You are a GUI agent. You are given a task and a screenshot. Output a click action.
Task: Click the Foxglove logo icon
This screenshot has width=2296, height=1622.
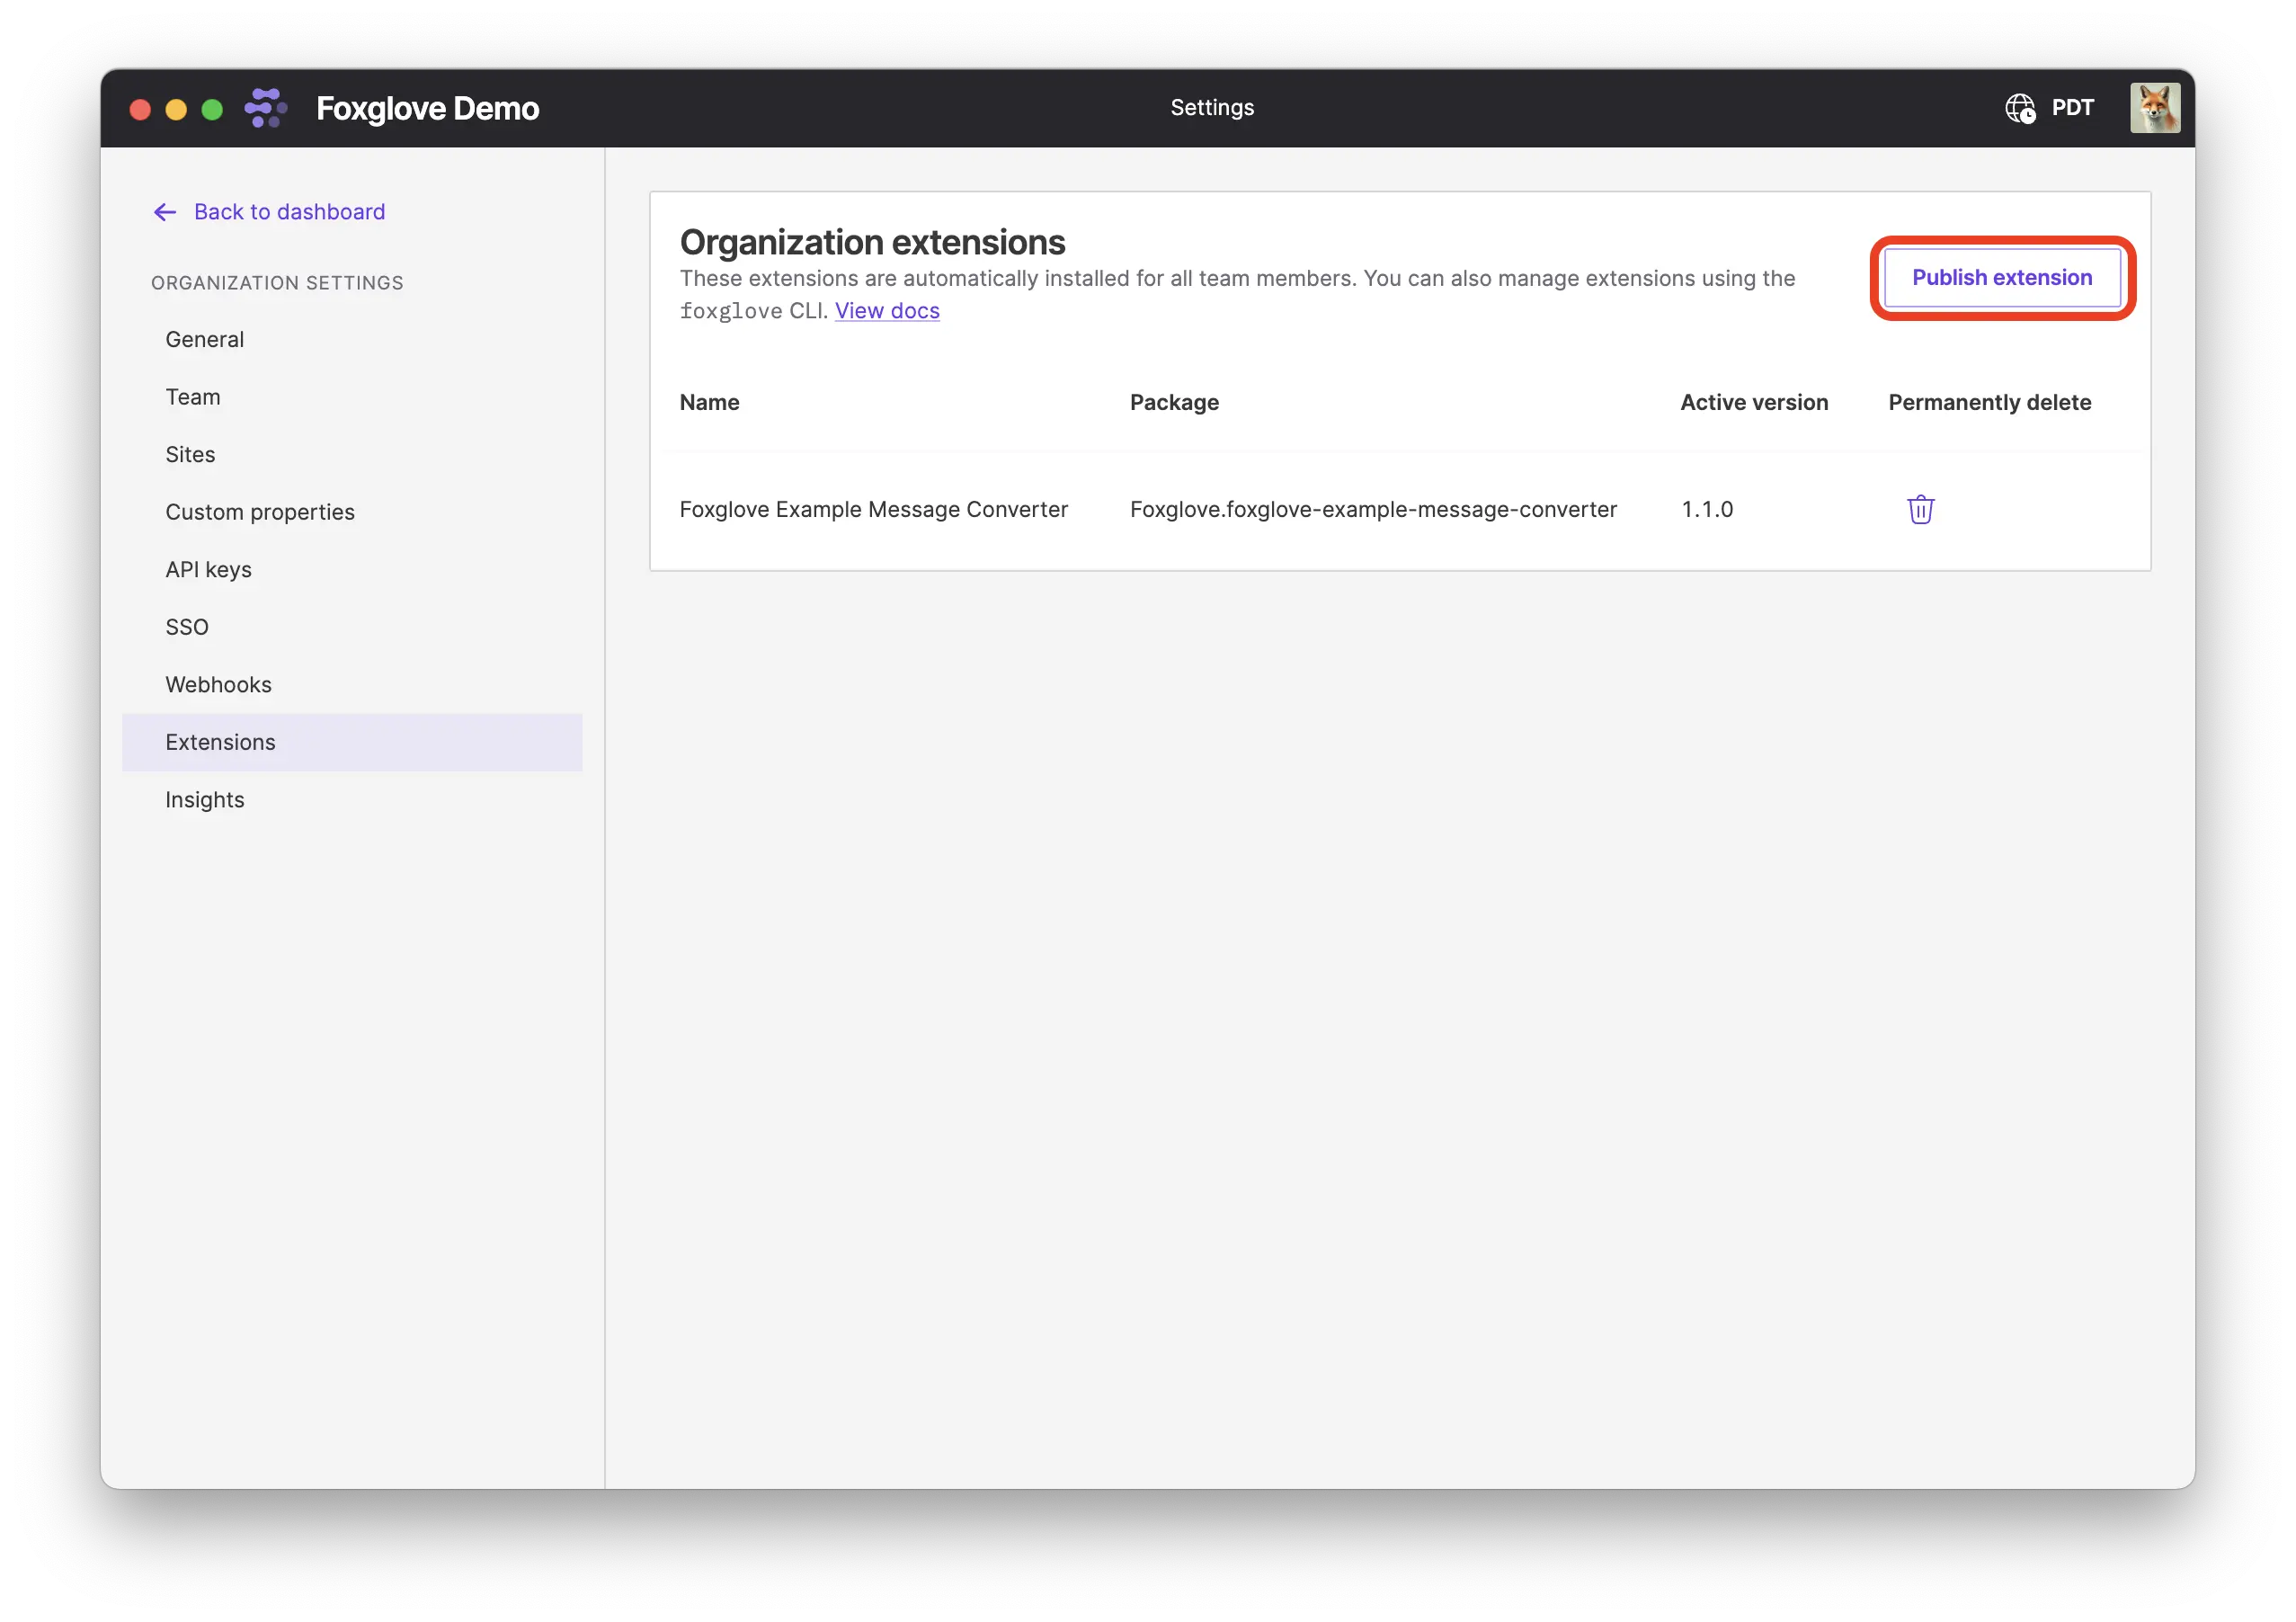(x=265, y=107)
